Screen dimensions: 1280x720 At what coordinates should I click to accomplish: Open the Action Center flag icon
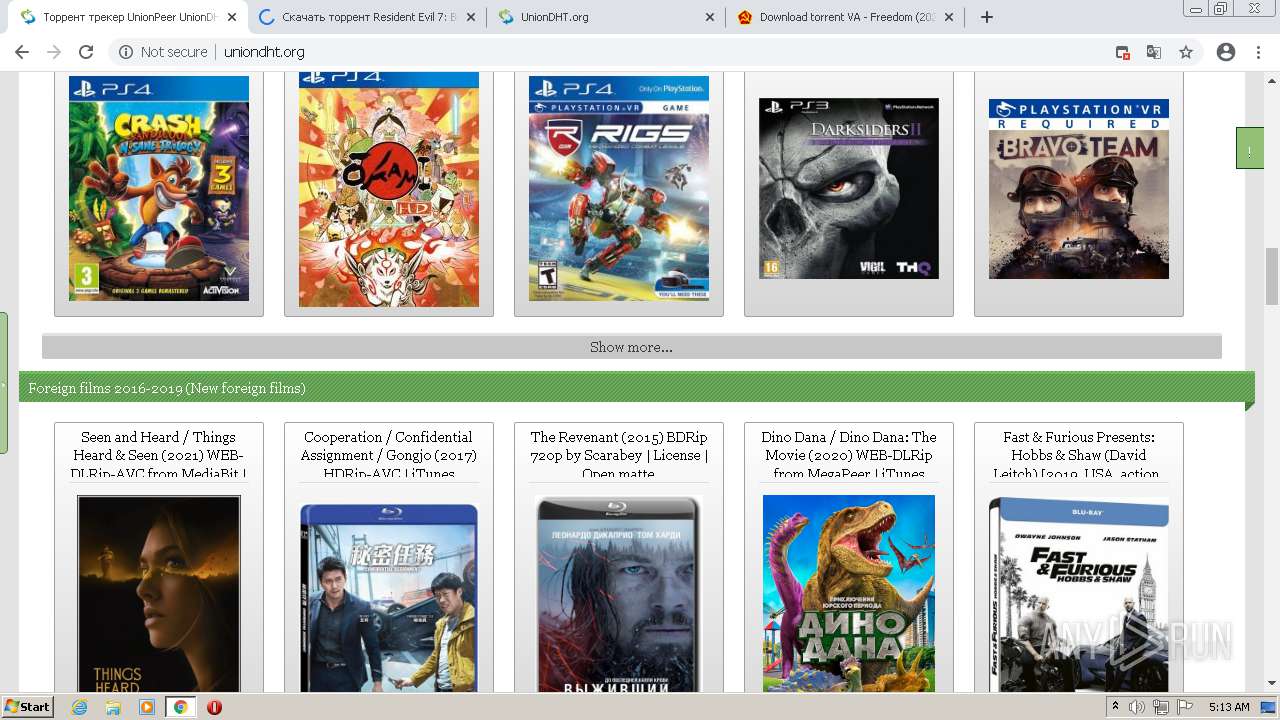[x=1185, y=707]
